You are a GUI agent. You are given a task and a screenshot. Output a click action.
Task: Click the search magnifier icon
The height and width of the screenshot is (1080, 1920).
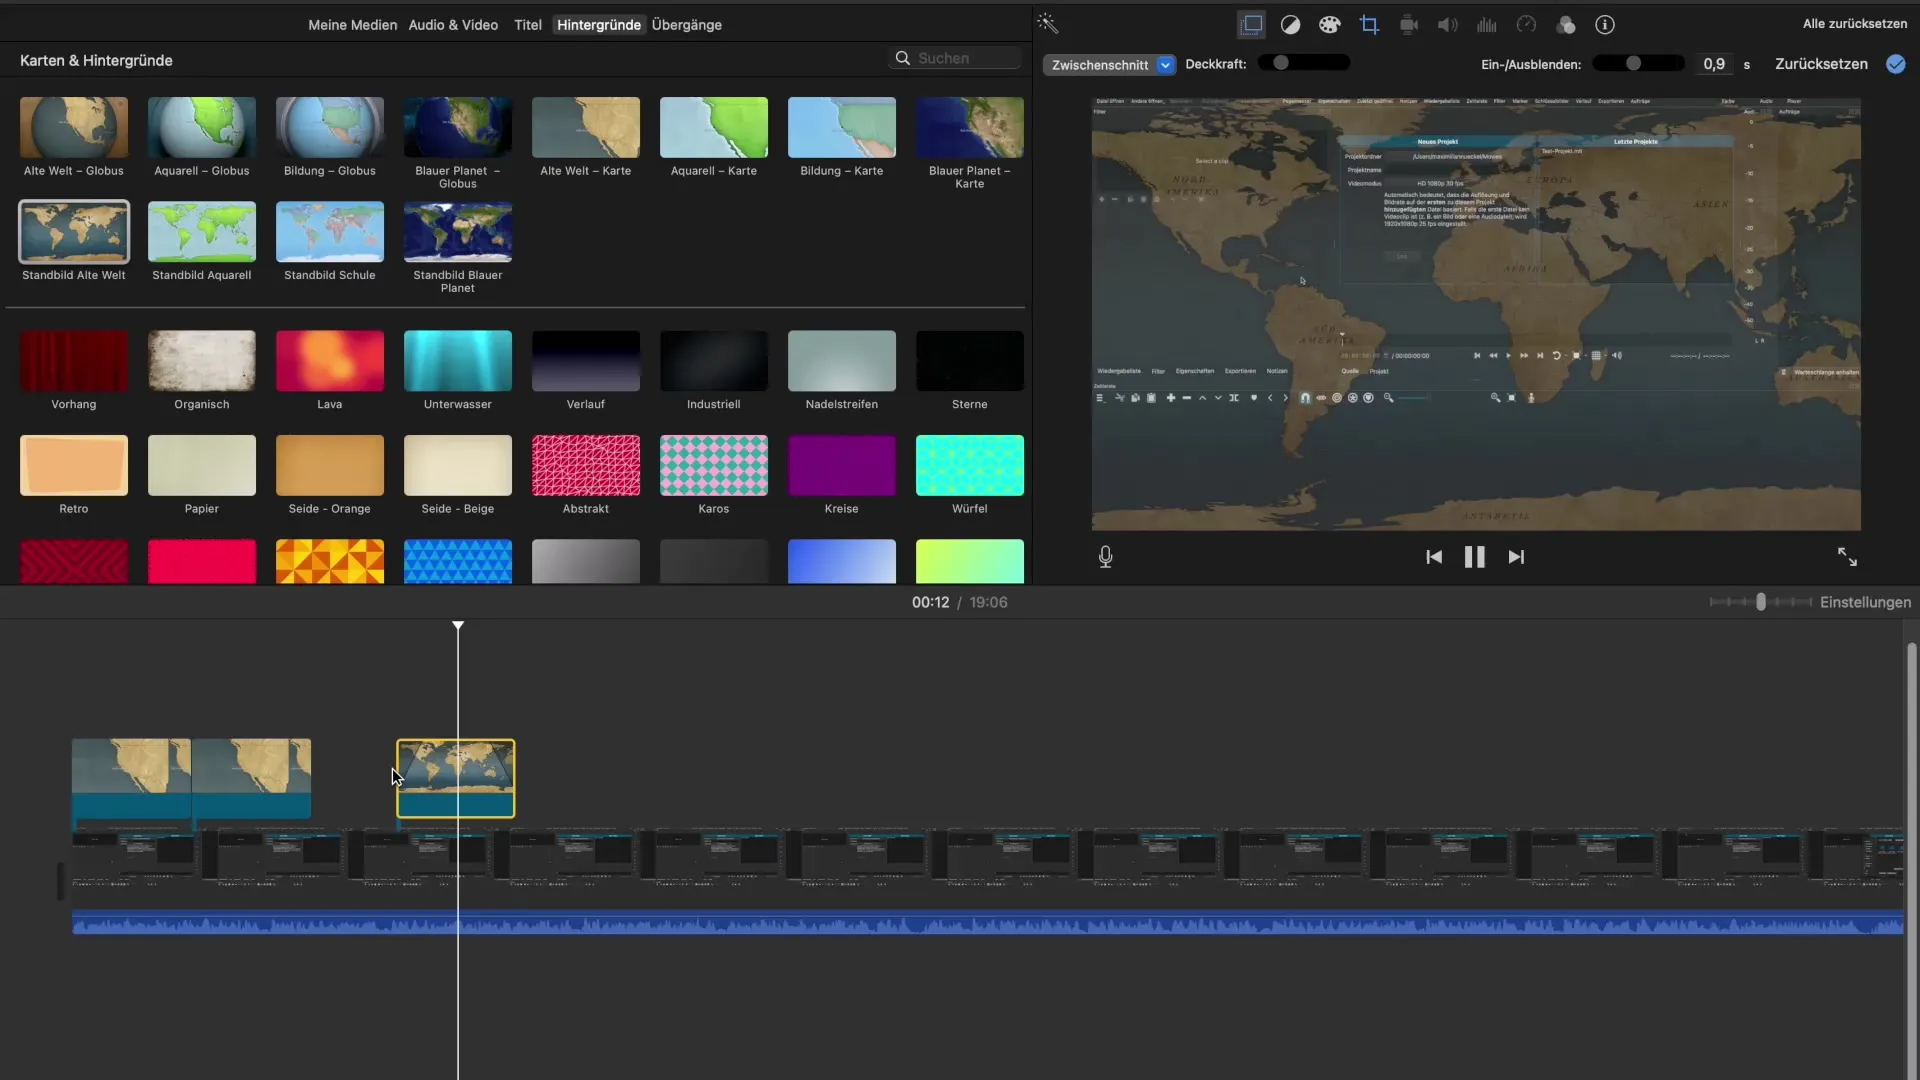902,58
